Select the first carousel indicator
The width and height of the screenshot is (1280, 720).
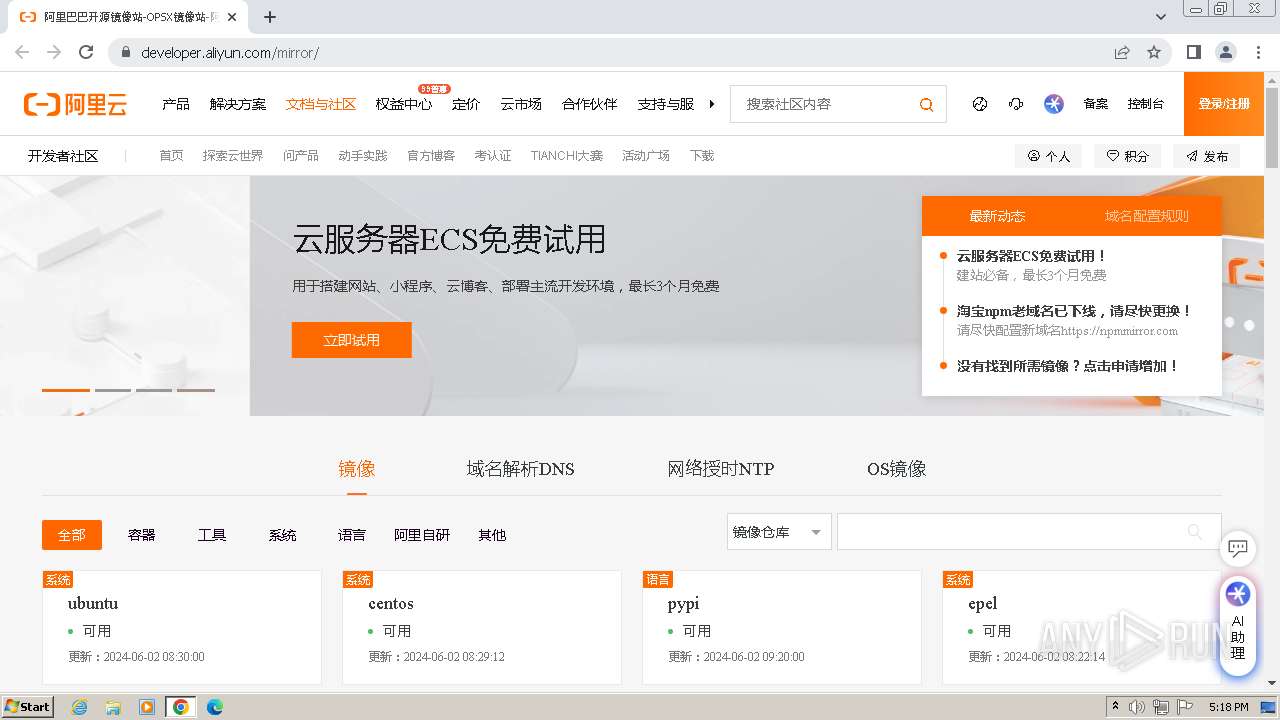click(66, 390)
